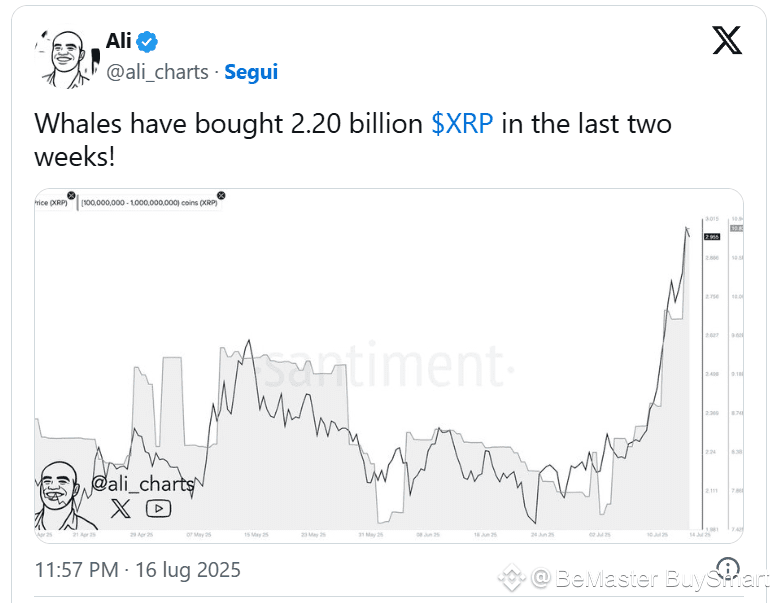Follow the account via Segui

[x=251, y=72]
